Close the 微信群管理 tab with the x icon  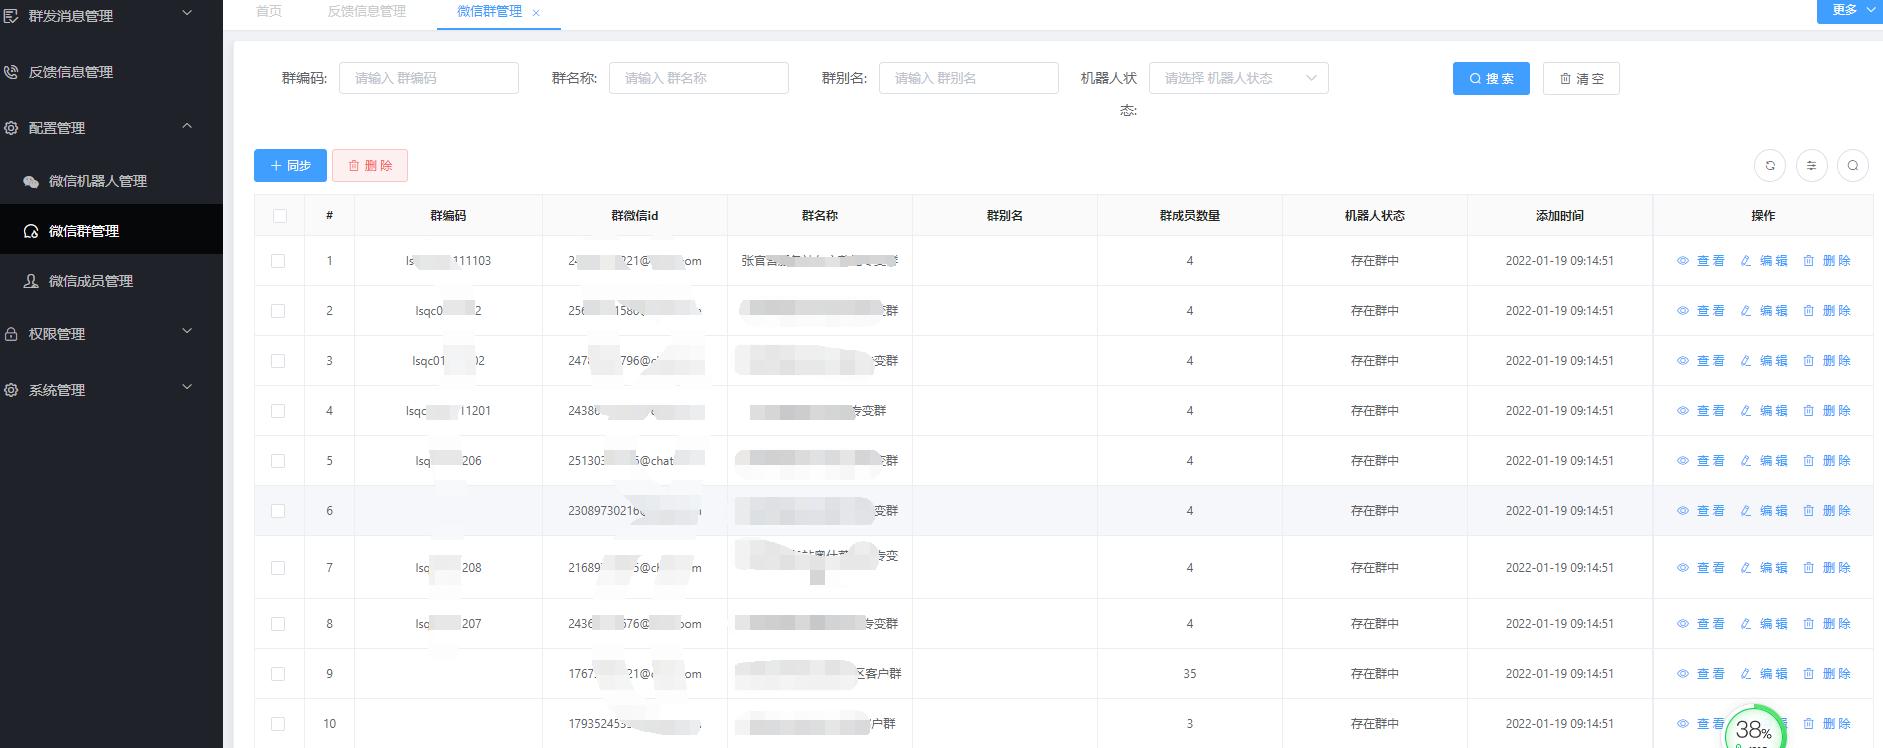tap(536, 13)
